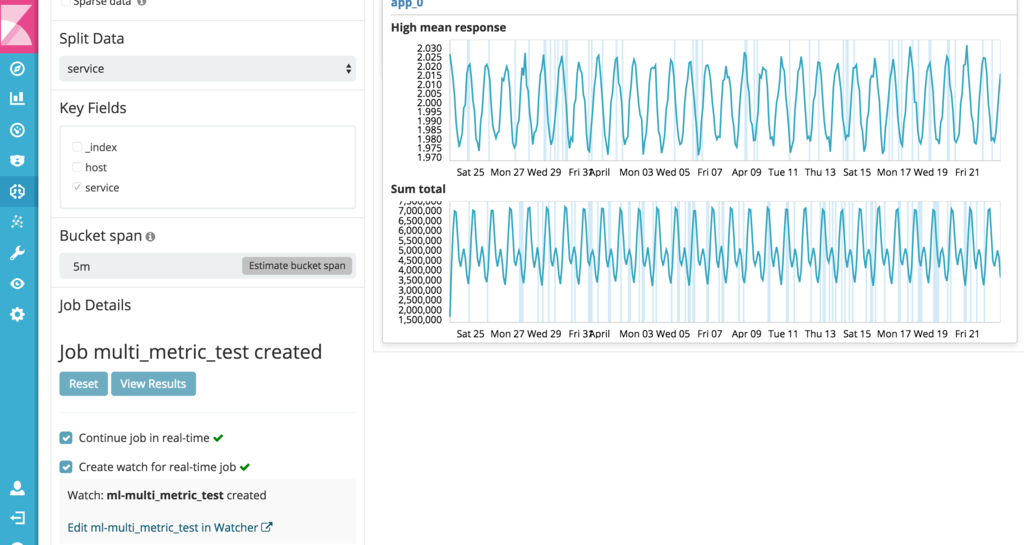Open Machine Learning icon in sidebar
The width and height of the screenshot is (1024, 545).
18,191
